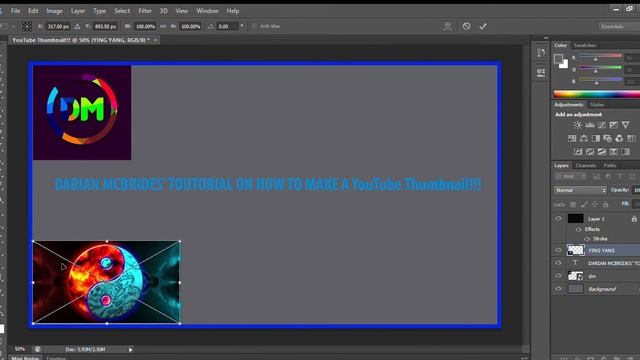Add a Black & White adjustment

[x=596, y=138]
